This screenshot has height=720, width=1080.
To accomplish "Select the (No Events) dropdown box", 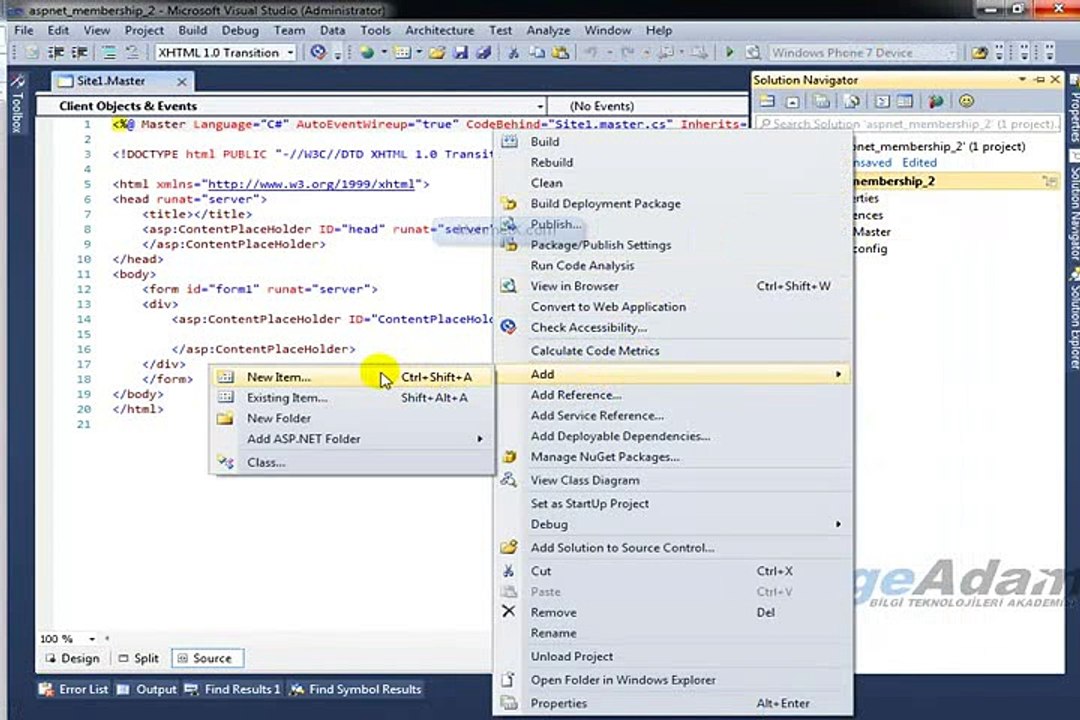I will [x=647, y=106].
